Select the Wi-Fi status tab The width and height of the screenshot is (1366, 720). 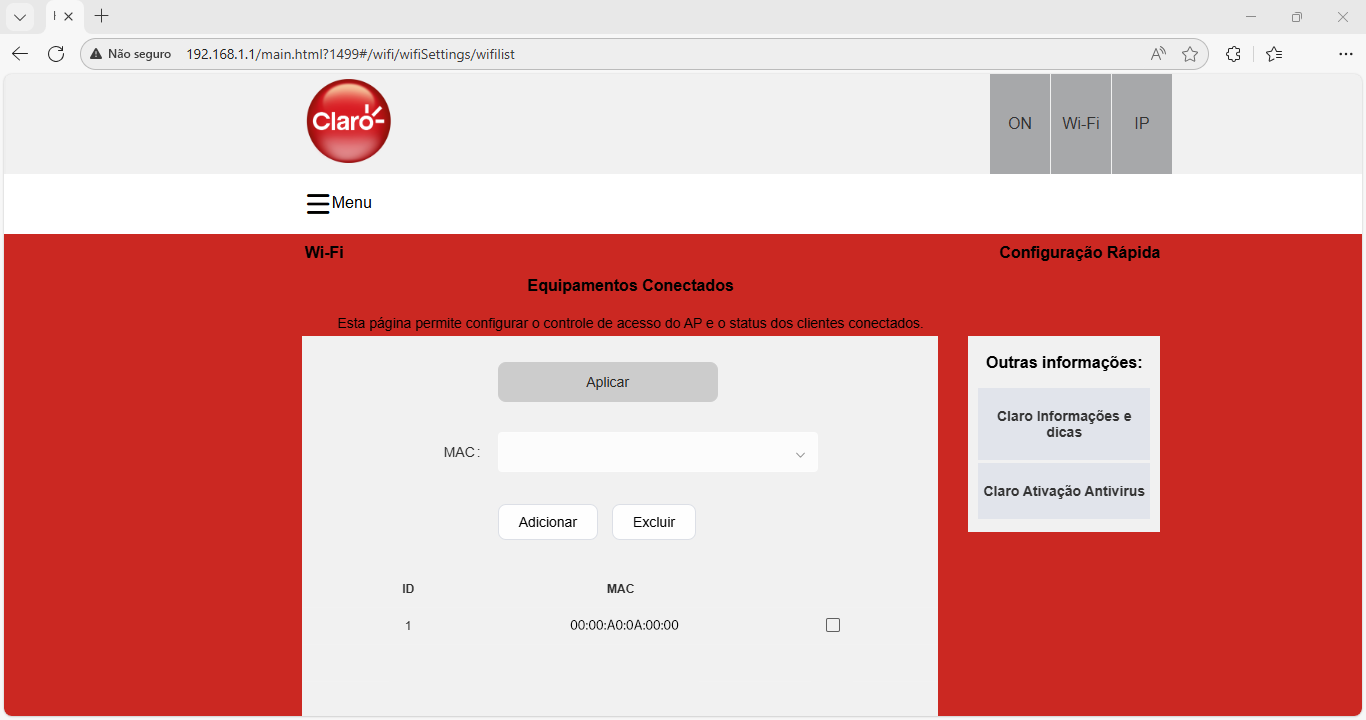(x=1080, y=124)
